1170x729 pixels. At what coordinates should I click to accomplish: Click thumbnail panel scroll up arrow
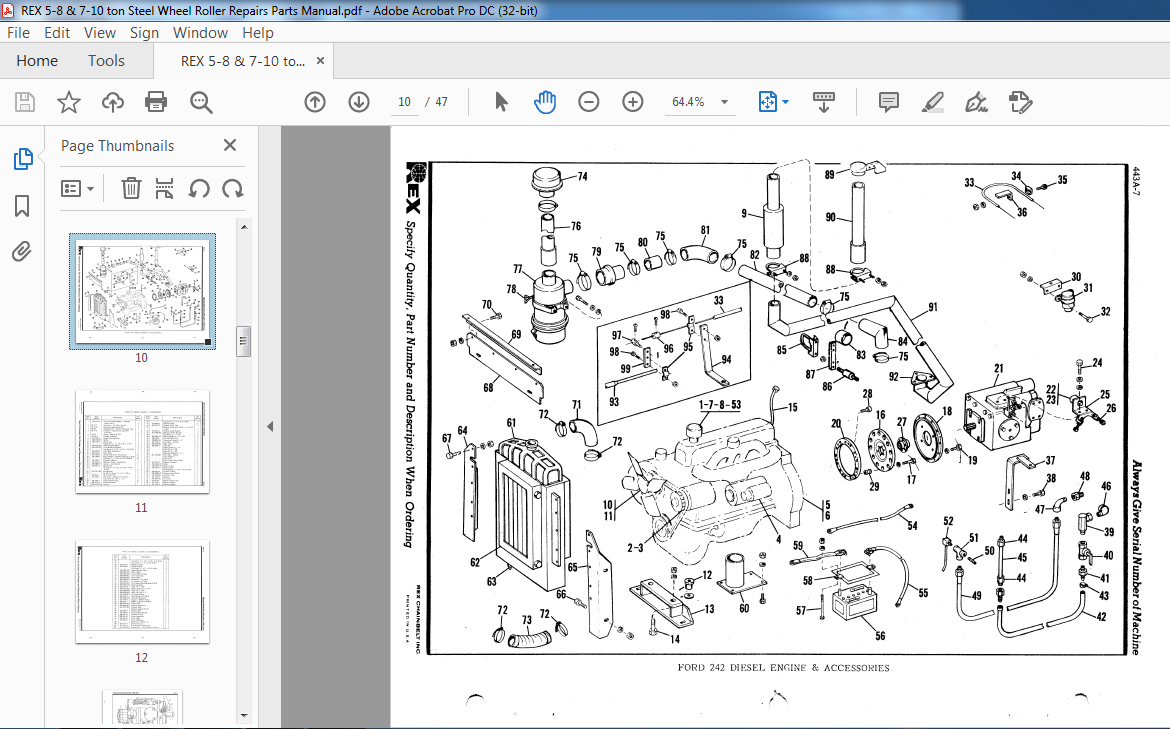tap(244, 226)
